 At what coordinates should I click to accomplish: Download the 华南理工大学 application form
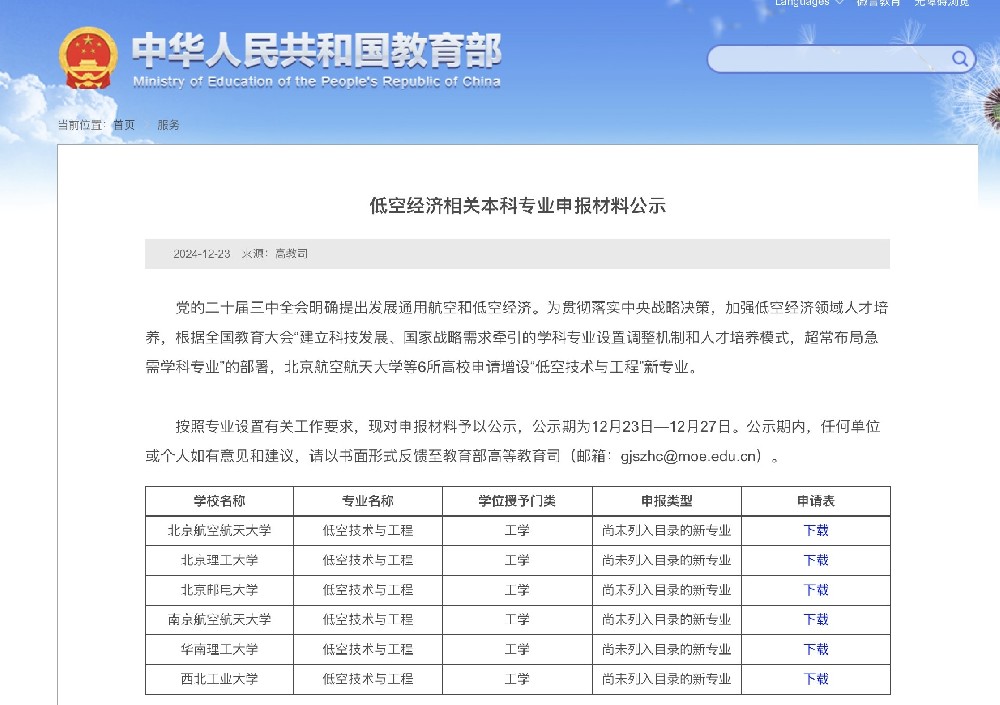tap(816, 649)
